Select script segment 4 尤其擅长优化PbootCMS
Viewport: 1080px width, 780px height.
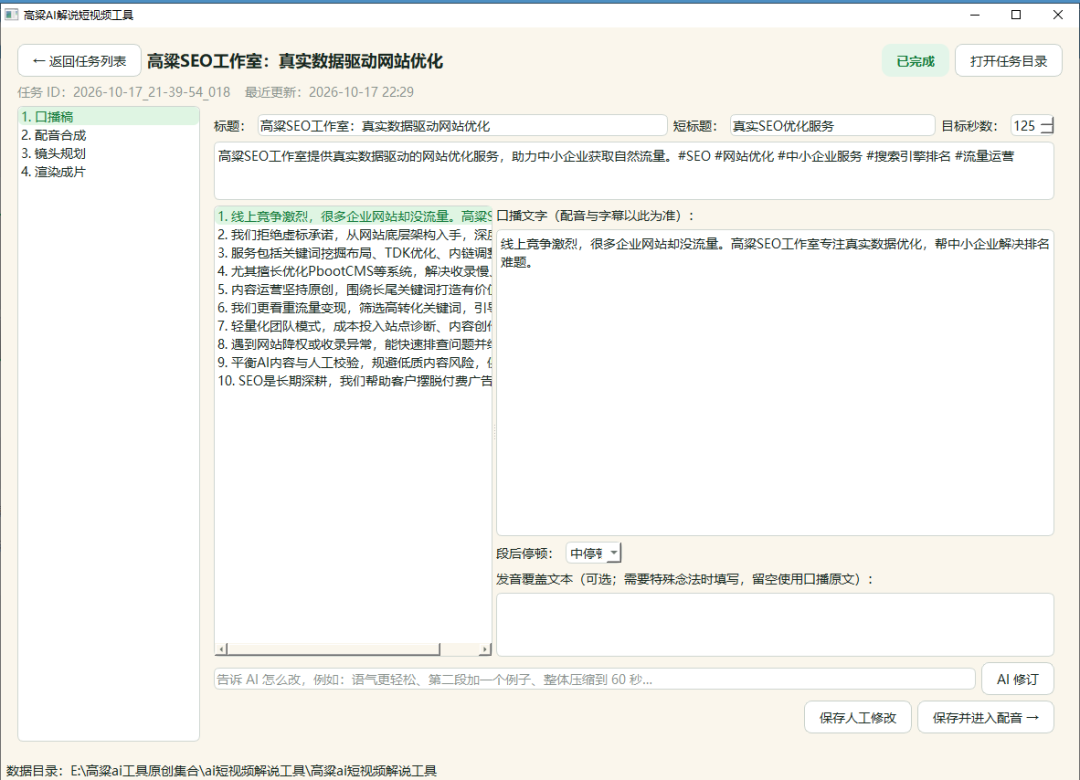coord(353,271)
